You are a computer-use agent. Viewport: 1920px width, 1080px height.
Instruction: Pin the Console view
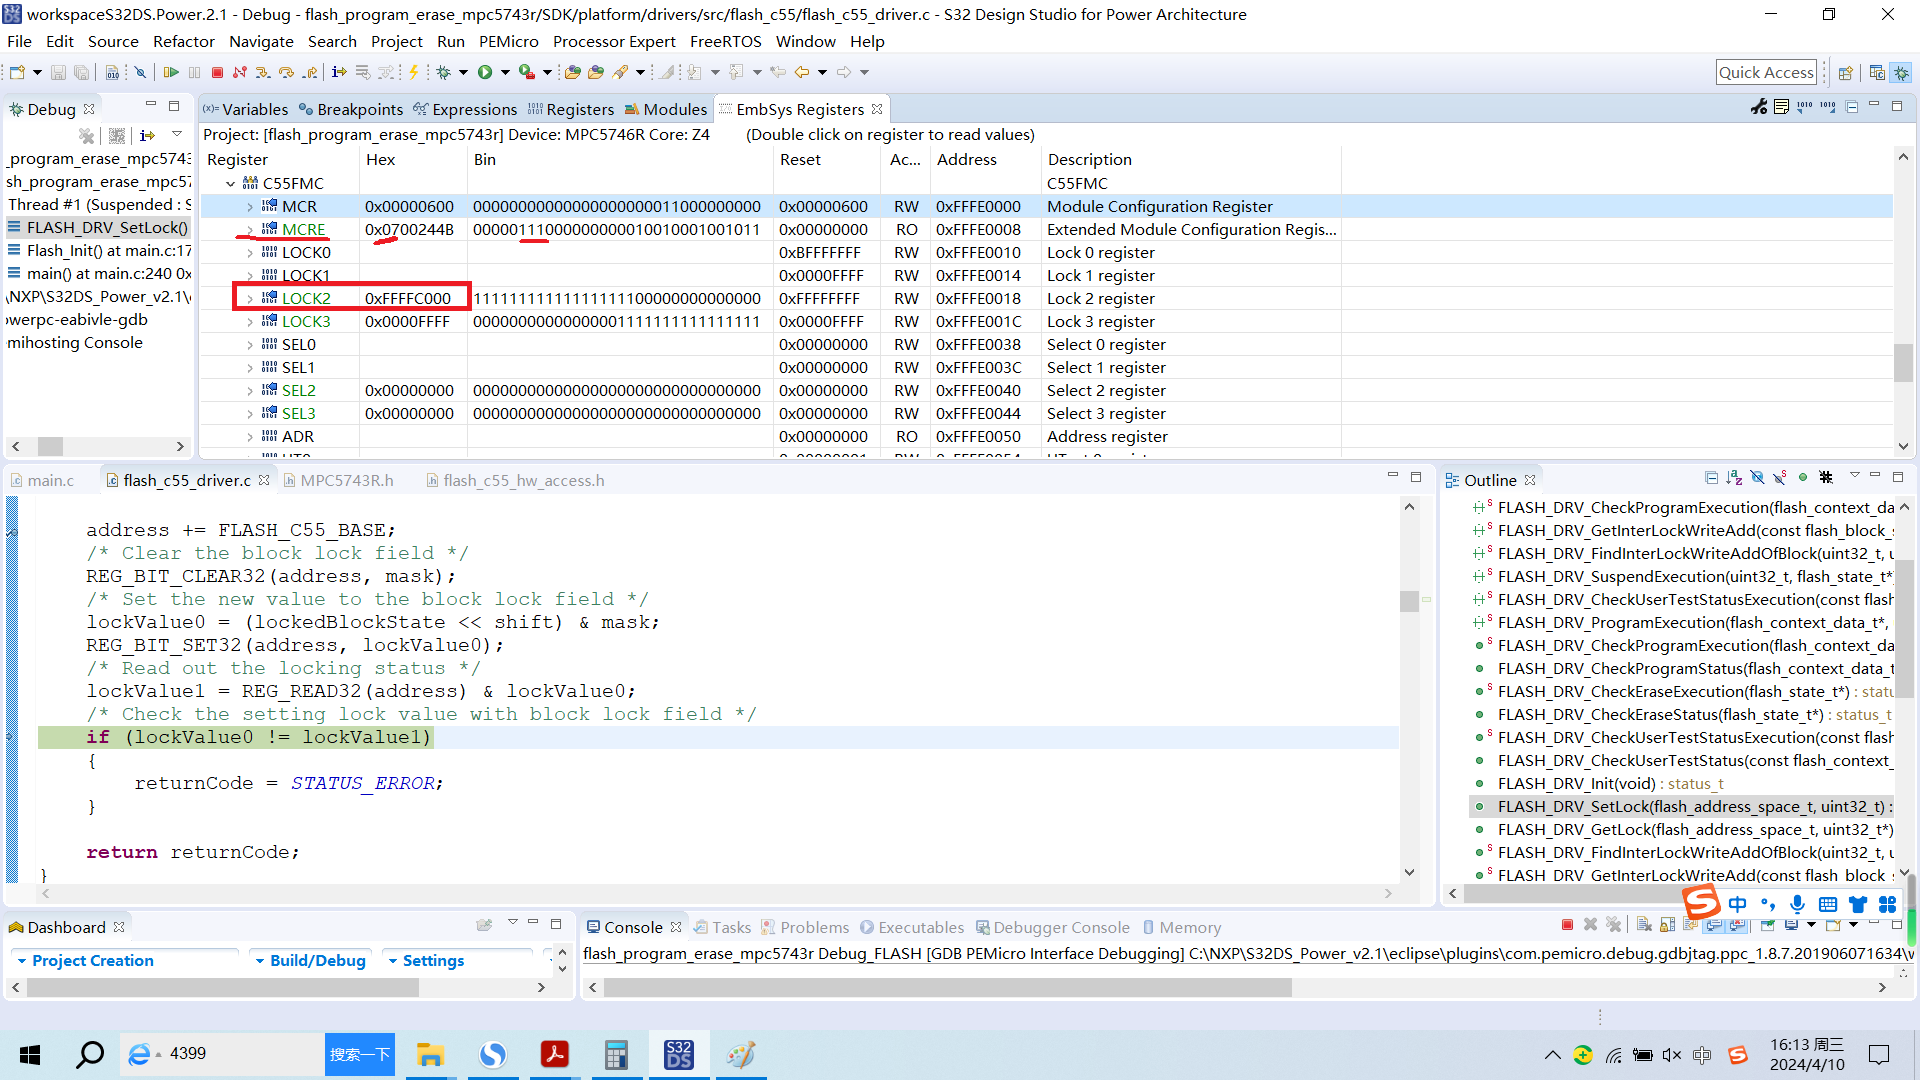(x=1767, y=925)
